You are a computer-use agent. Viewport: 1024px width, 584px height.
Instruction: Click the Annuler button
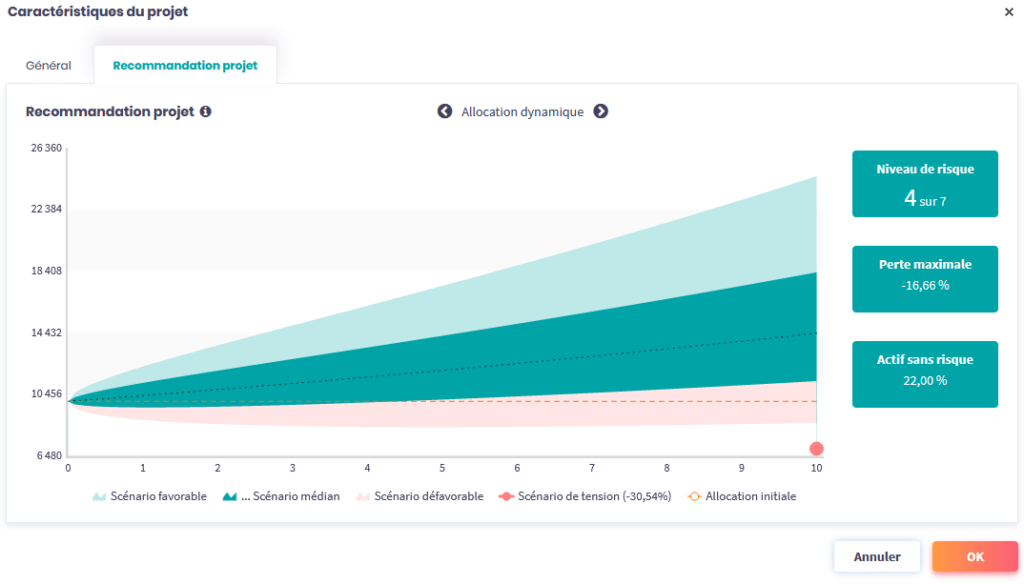(x=876, y=557)
